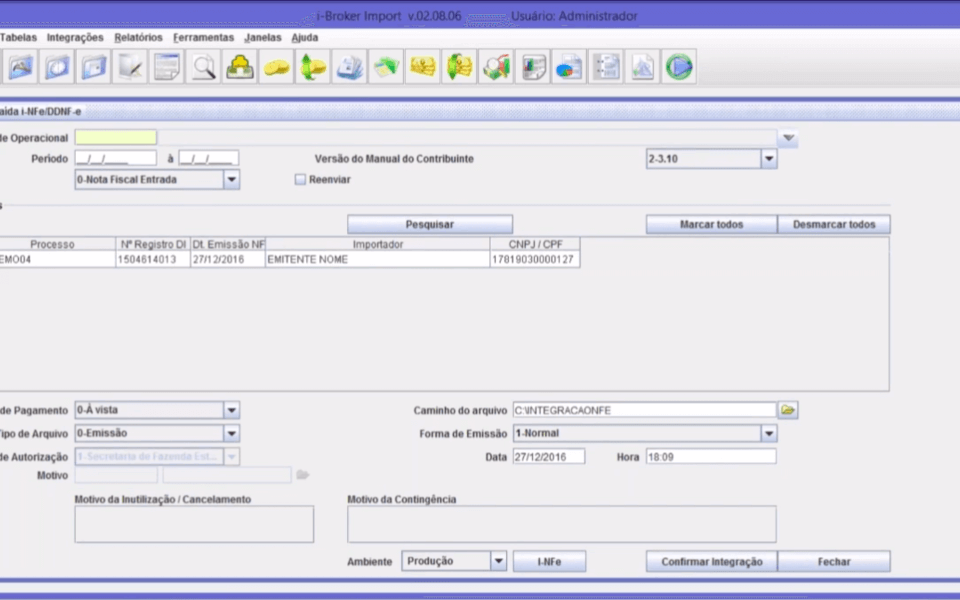Select the 1504614013 registro cell
Viewport: 960px width, 600px height.
pyautogui.click(x=153, y=259)
